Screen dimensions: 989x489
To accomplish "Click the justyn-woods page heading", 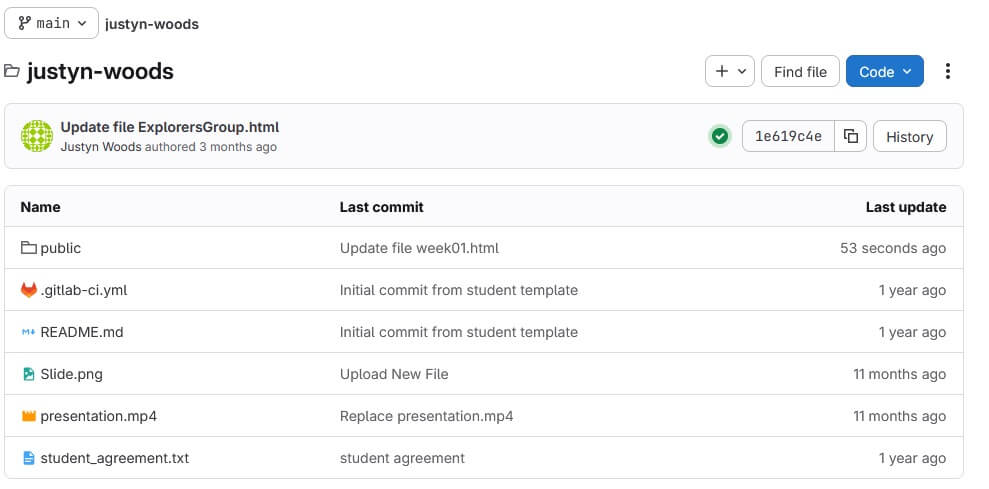I will coord(100,71).
